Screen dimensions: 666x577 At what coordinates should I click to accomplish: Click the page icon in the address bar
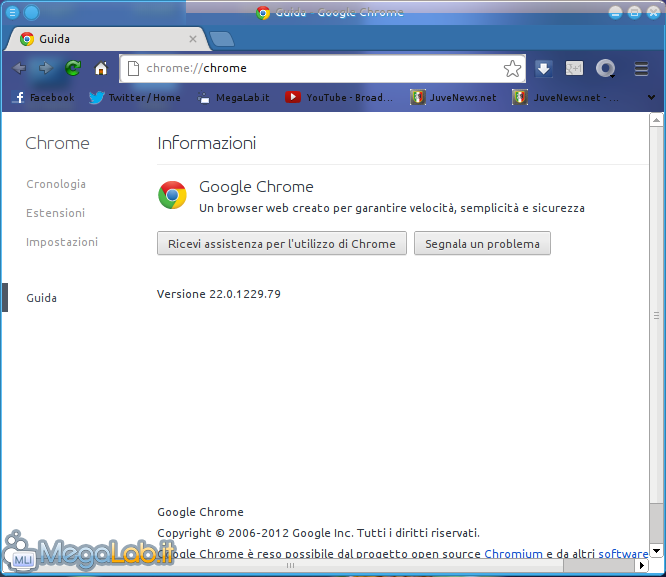(133, 68)
